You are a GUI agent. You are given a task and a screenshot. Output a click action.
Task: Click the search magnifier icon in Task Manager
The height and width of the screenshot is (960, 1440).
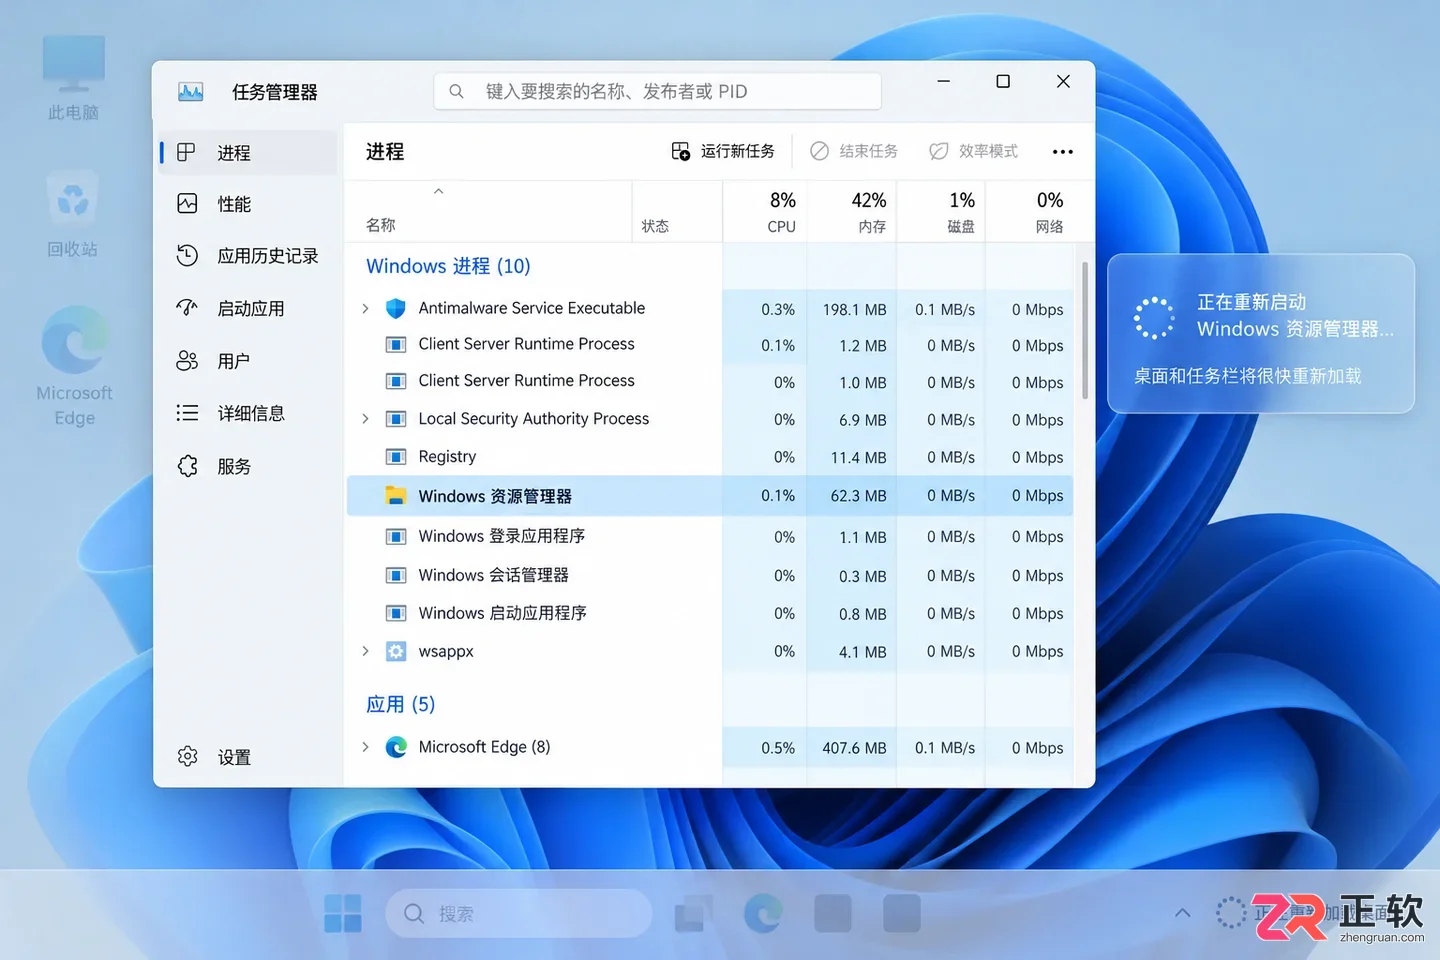(456, 91)
